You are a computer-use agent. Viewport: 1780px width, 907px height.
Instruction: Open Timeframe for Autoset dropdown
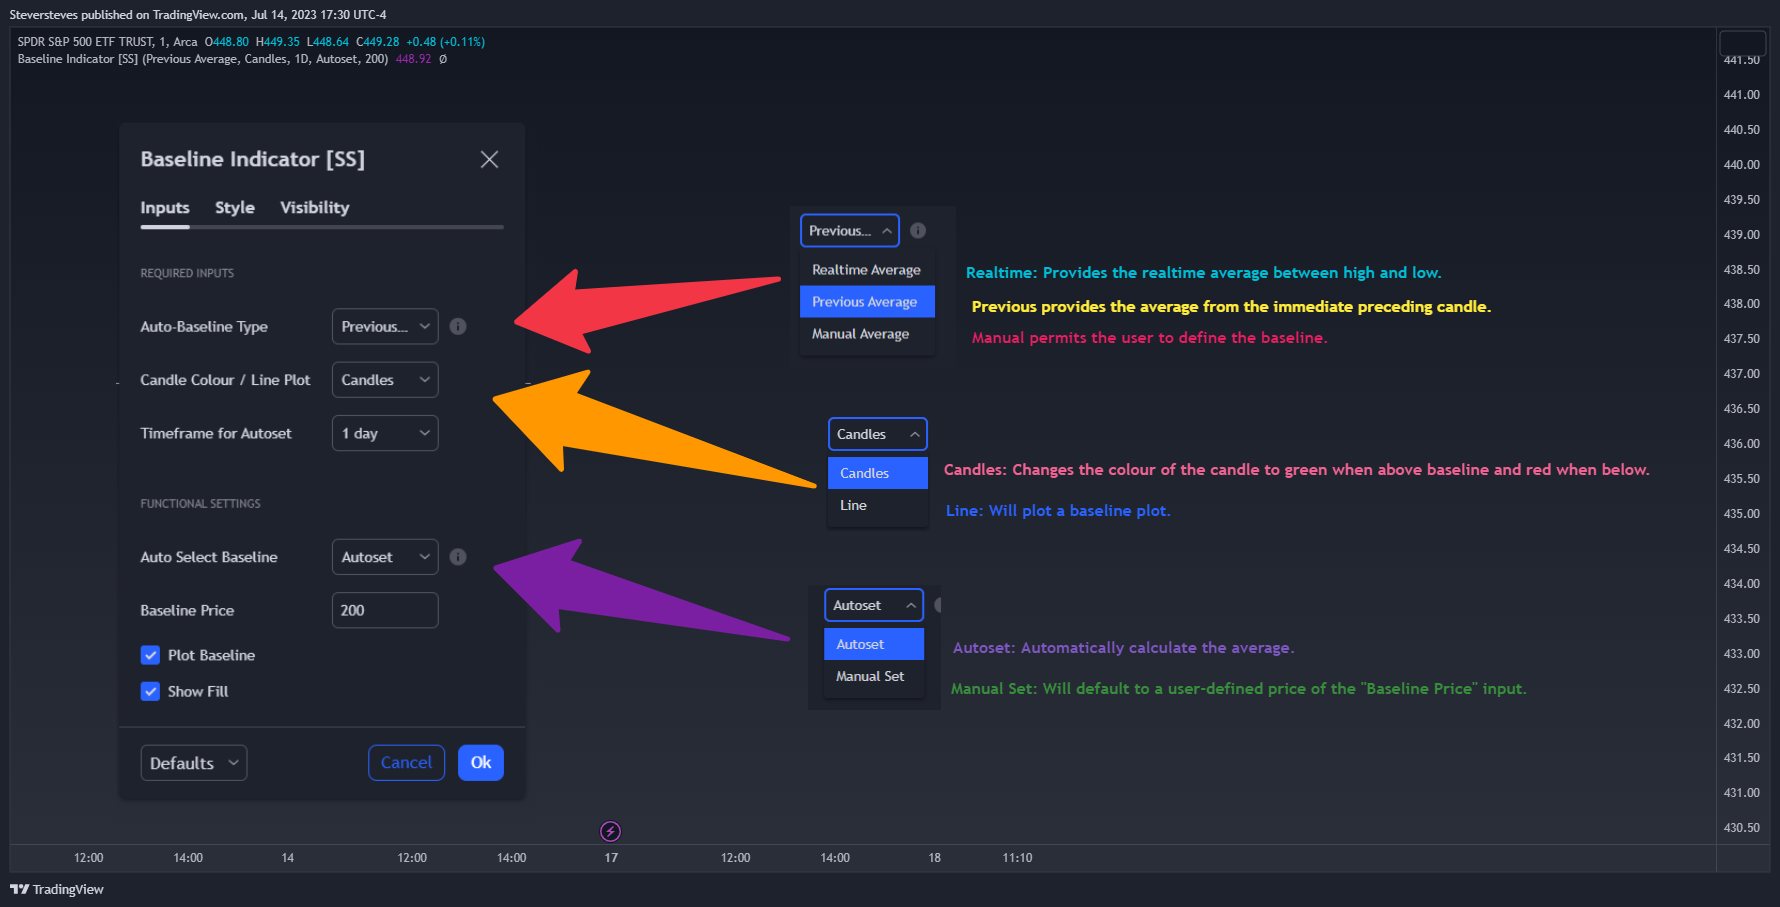coord(385,433)
